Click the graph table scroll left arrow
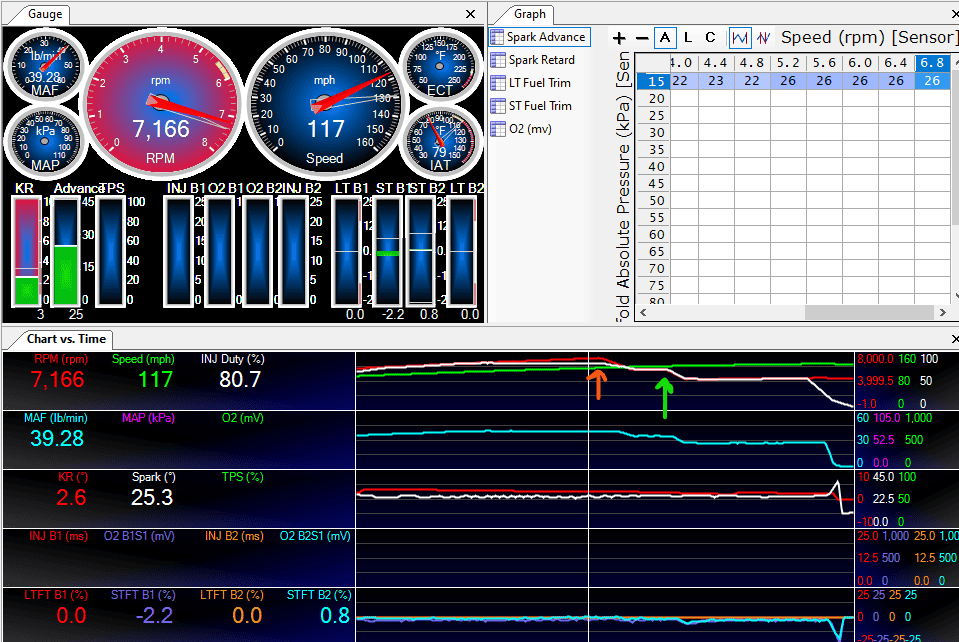The height and width of the screenshot is (642, 959). click(643, 312)
